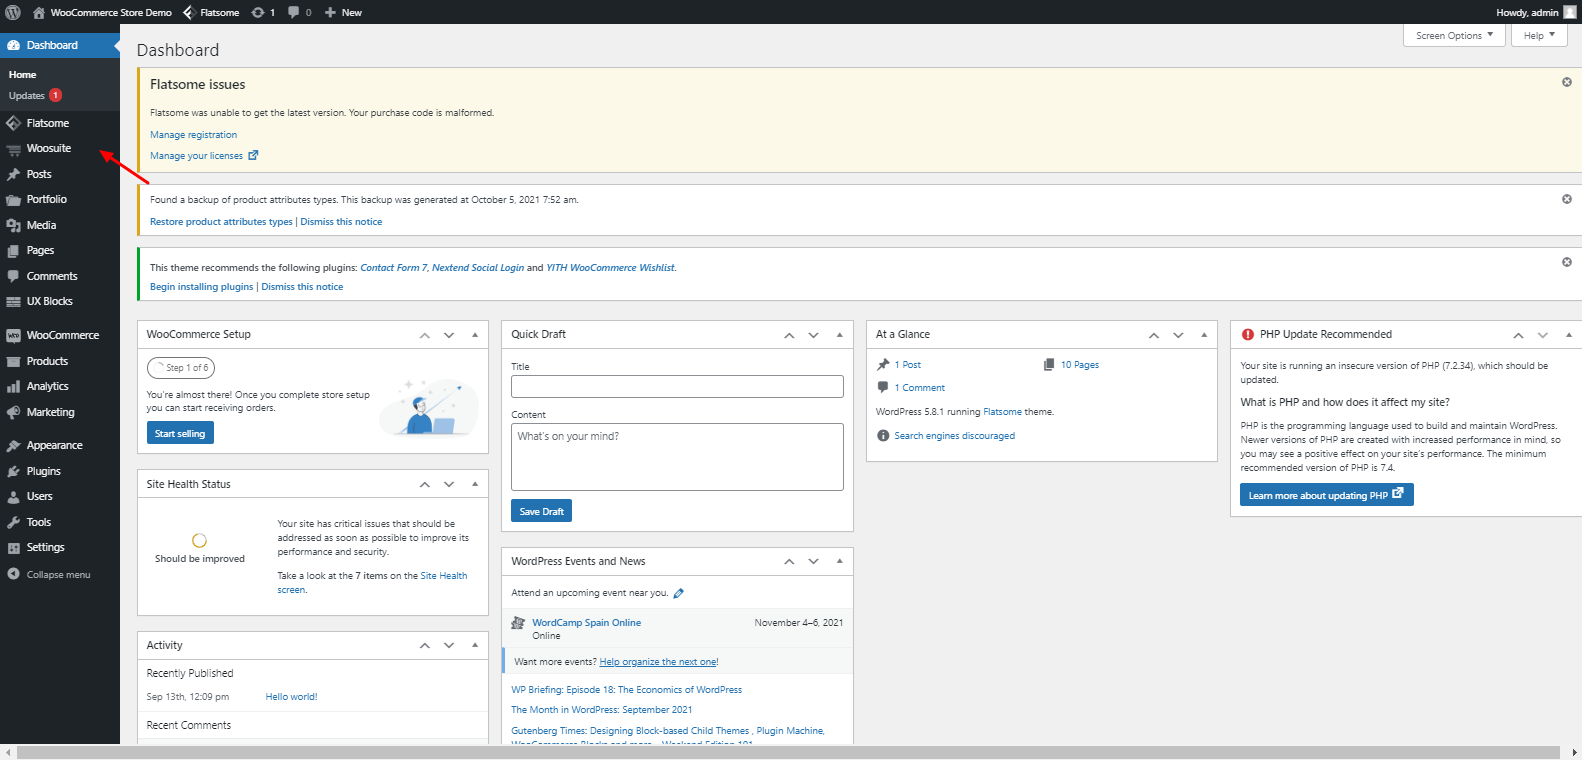Image resolution: width=1582 pixels, height=760 pixels.
Task: Click the Users icon in sidebar
Action: click(13, 497)
